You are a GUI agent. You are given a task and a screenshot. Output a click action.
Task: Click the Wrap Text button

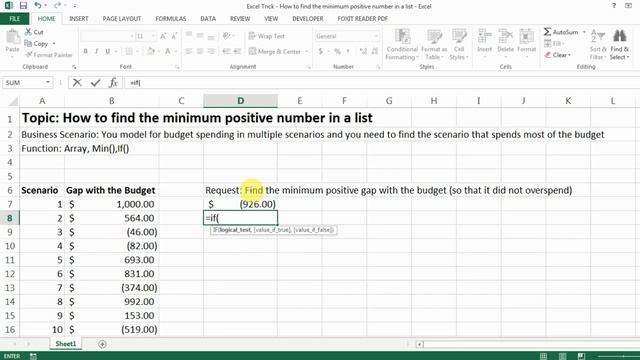click(x=267, y=36)
